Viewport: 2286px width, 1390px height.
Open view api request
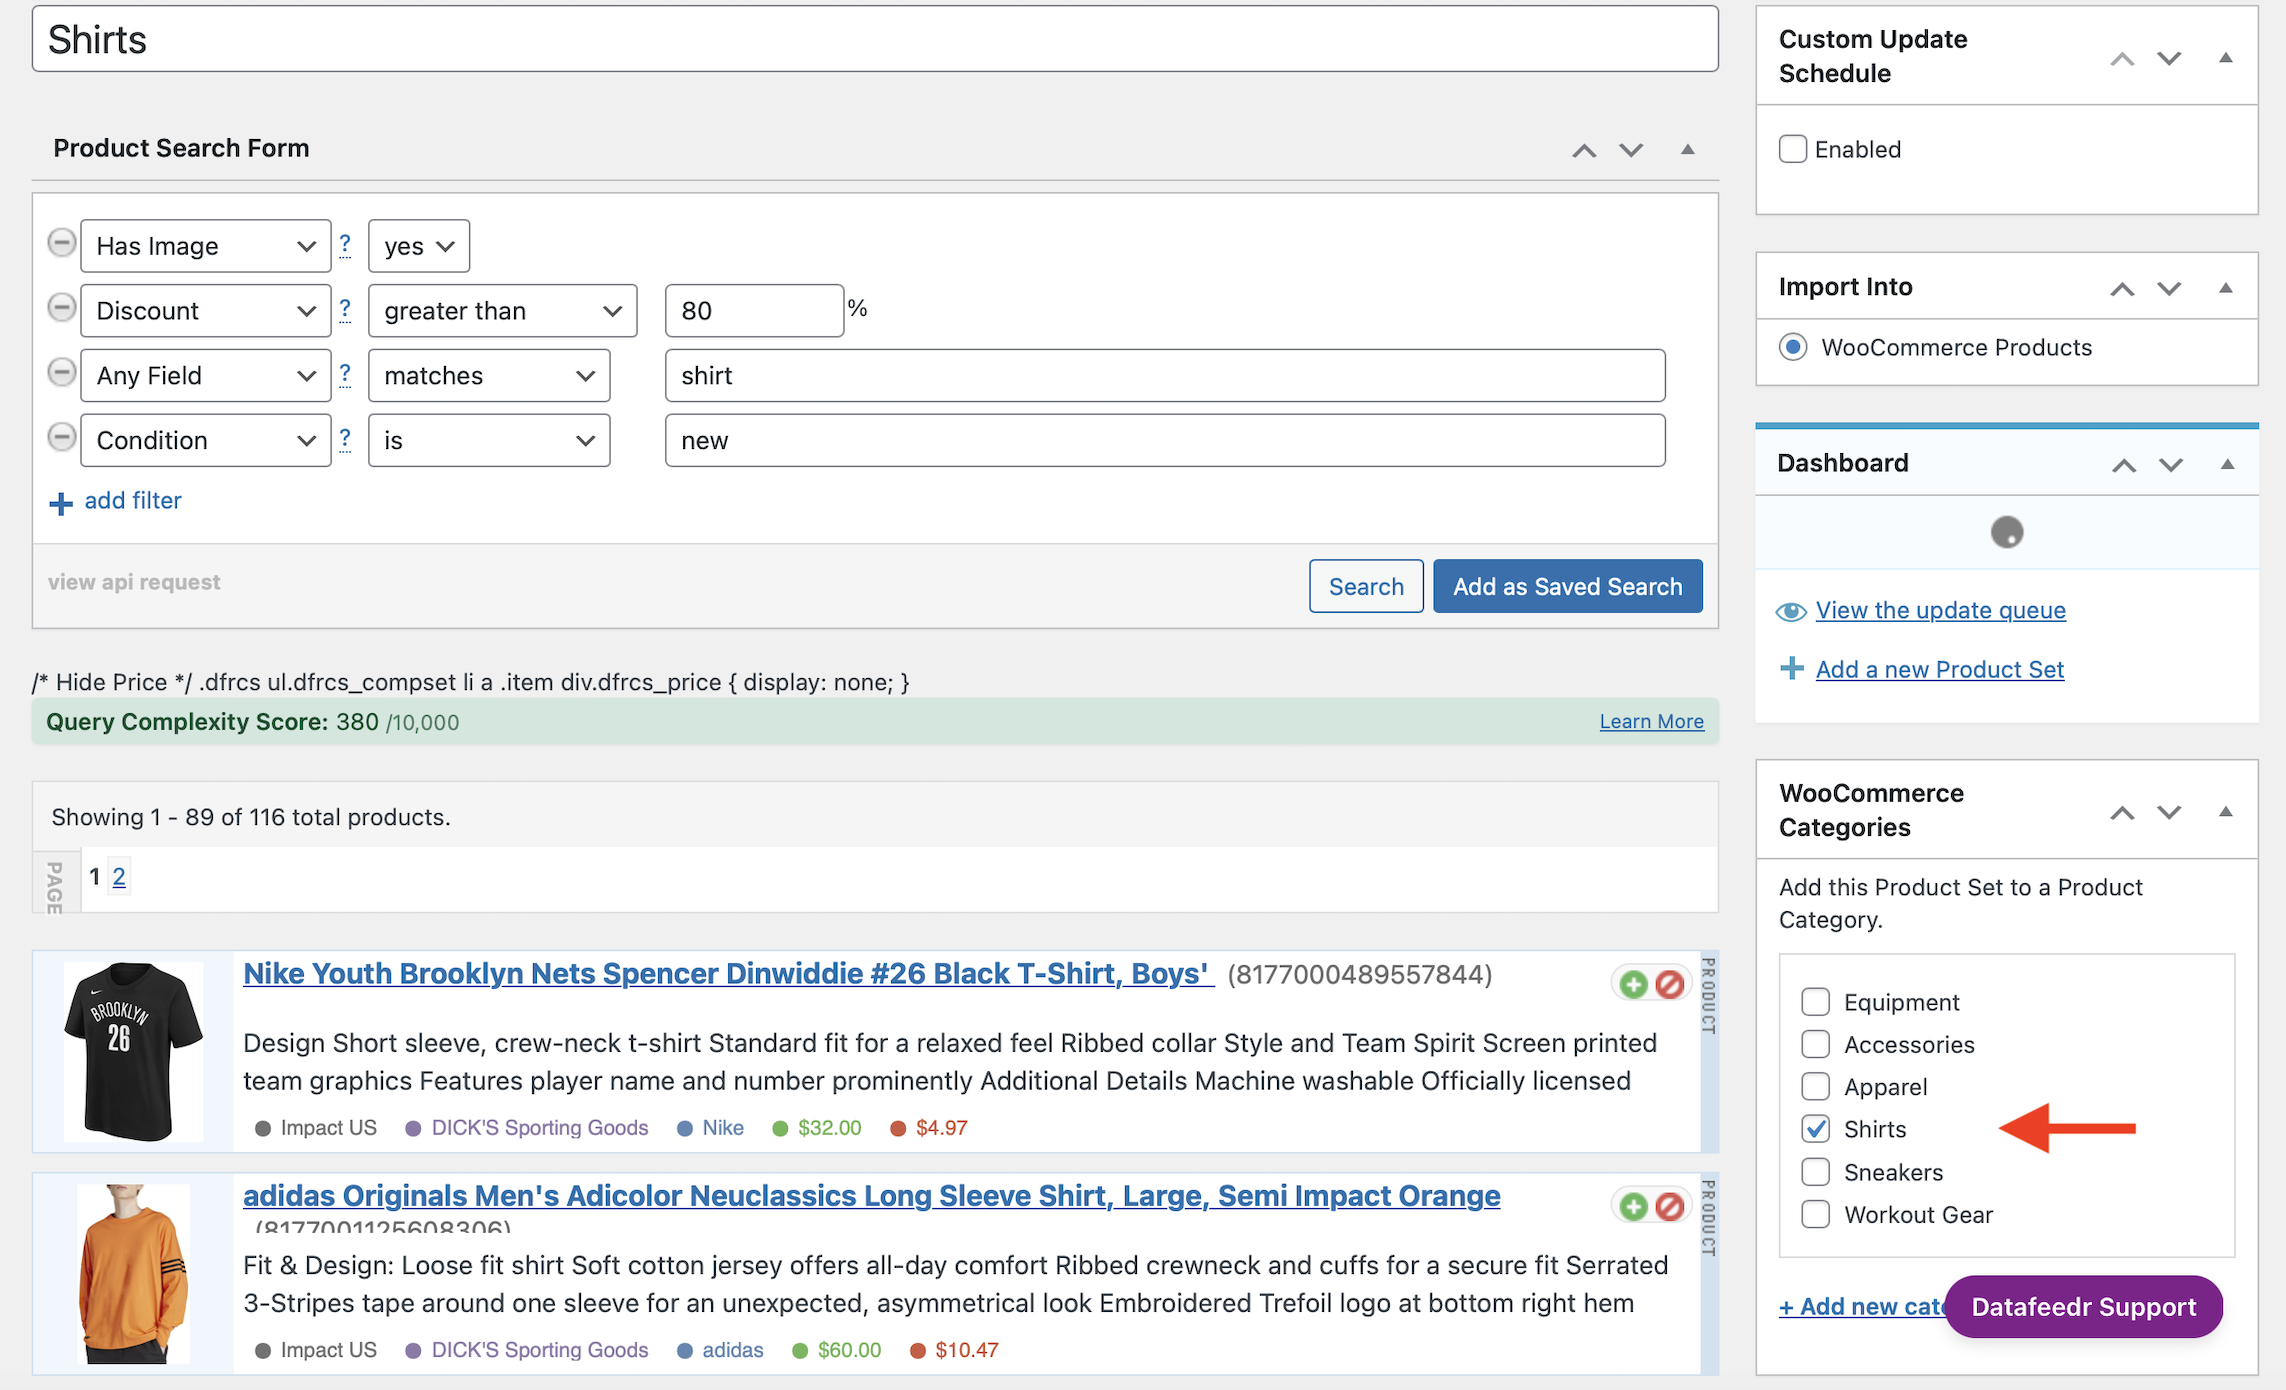134,582
